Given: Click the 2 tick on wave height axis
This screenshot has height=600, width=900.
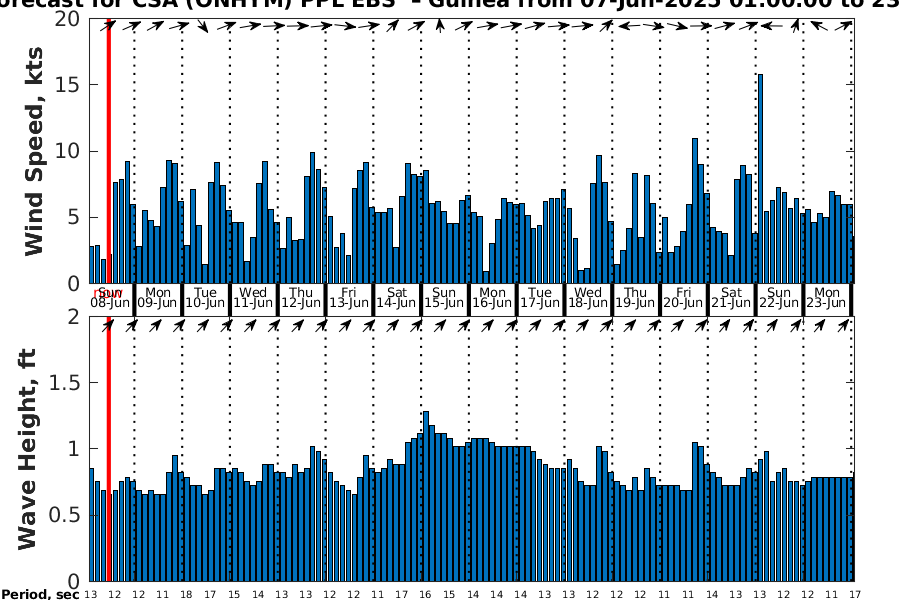Looking at the screenshot, I should coord(73,316).
